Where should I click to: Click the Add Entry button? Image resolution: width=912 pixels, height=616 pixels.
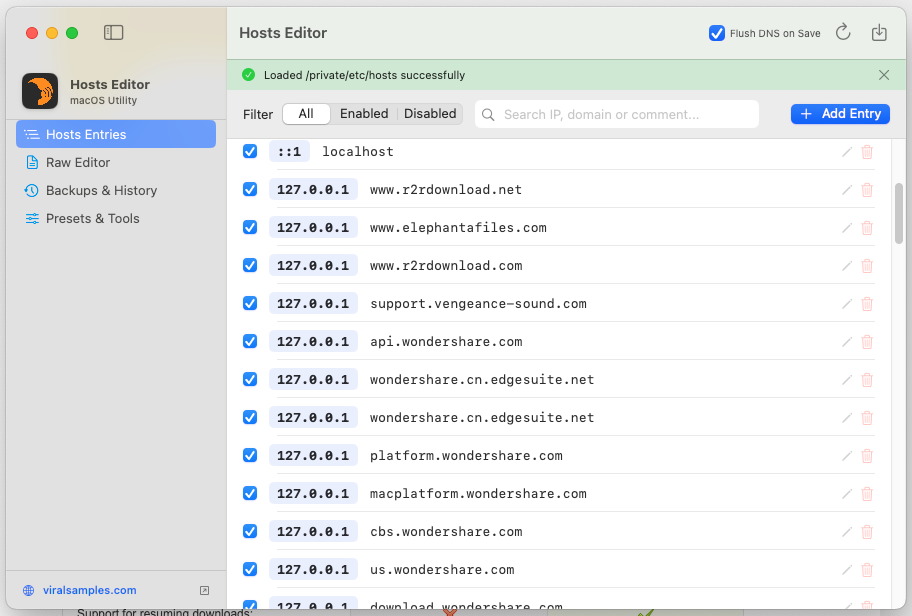tap(840, 114)
